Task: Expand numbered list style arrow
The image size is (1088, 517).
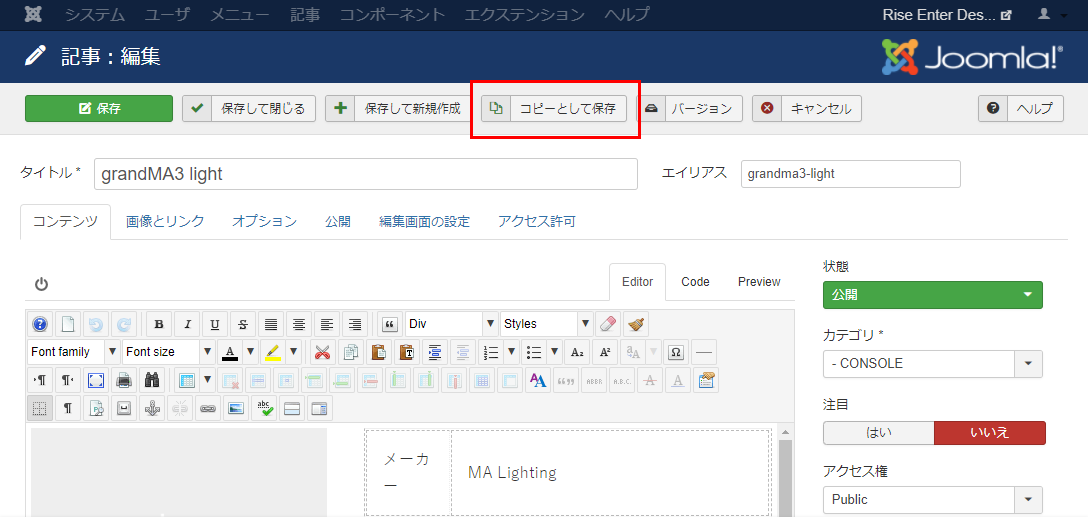Action: pos(512,352)
